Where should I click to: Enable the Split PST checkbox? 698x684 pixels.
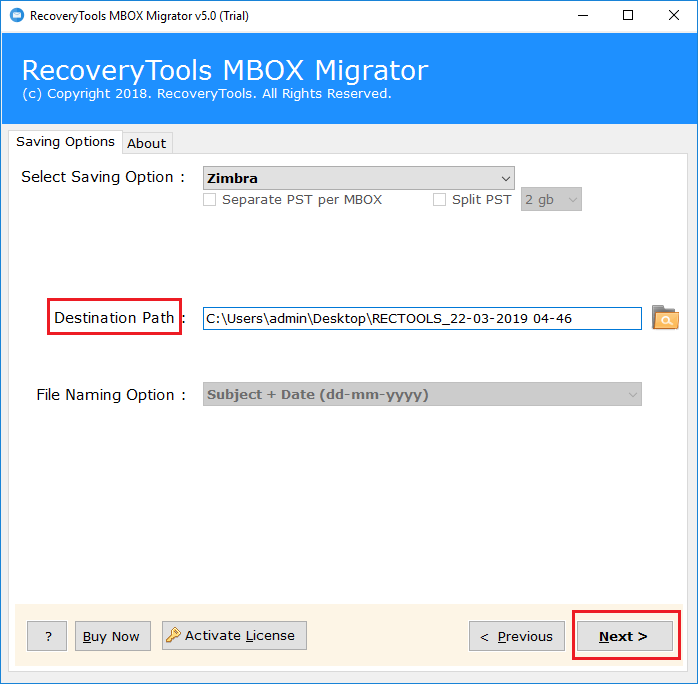click(439, 199)
